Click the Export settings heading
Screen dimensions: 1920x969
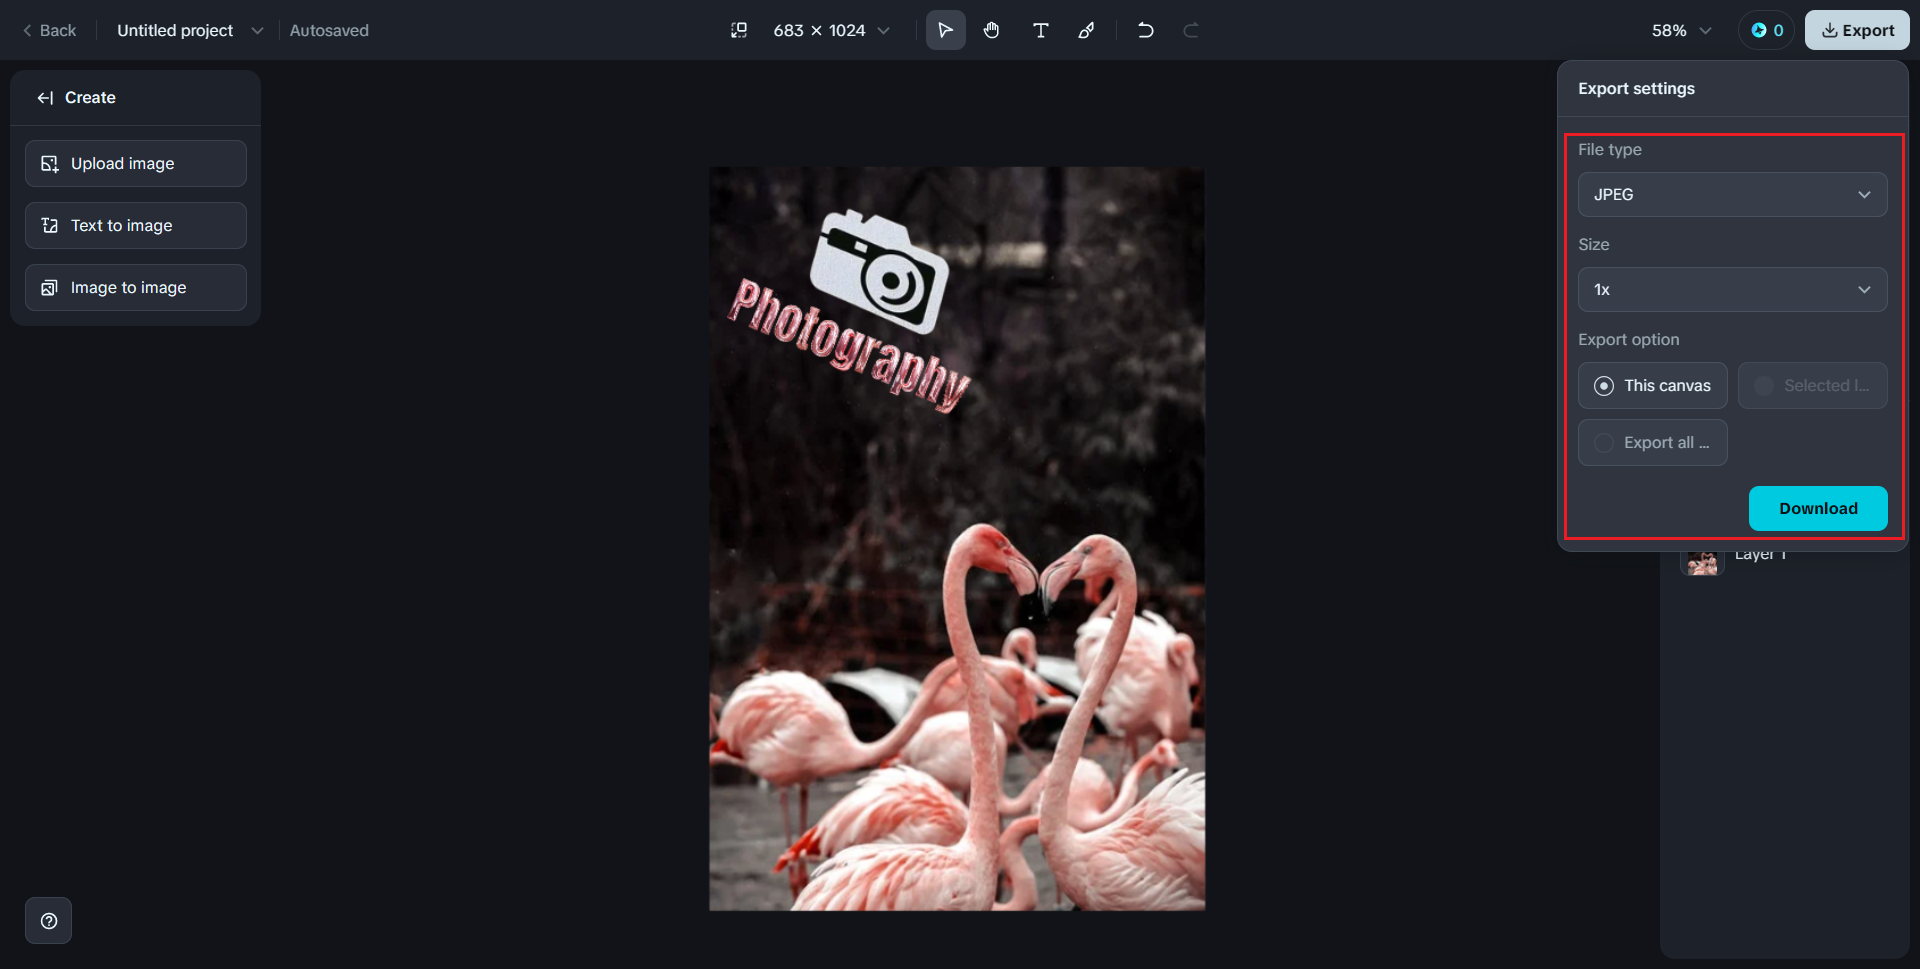(1636, 88)
